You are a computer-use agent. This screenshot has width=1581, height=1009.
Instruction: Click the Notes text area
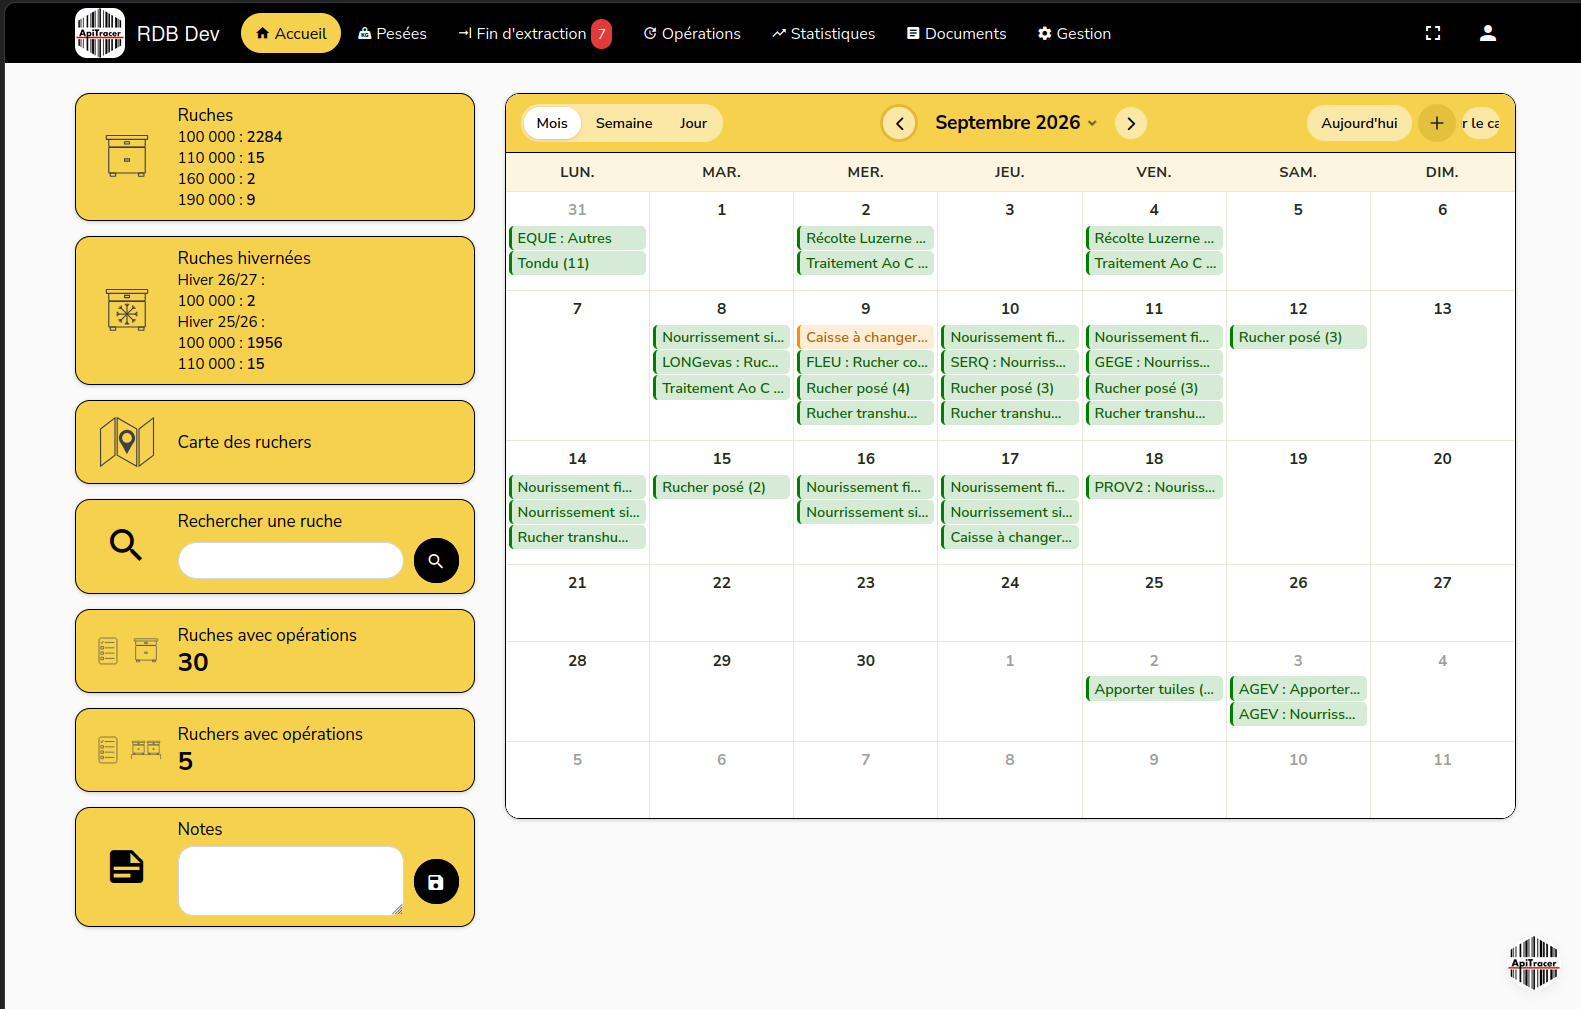(290, 881)
